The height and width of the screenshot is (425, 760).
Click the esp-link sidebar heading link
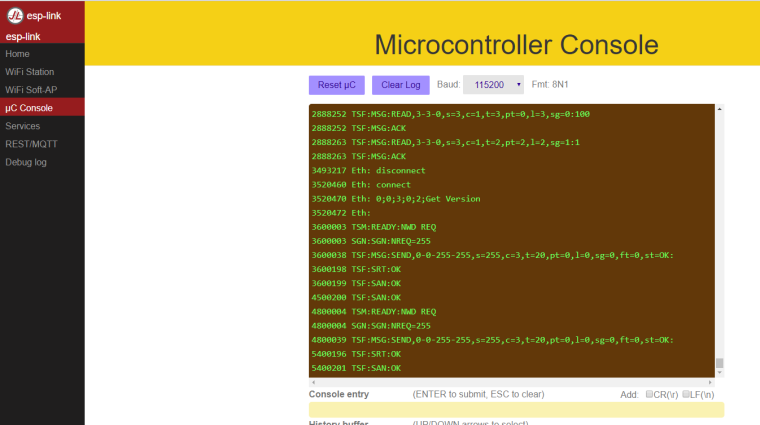[23, 37]
